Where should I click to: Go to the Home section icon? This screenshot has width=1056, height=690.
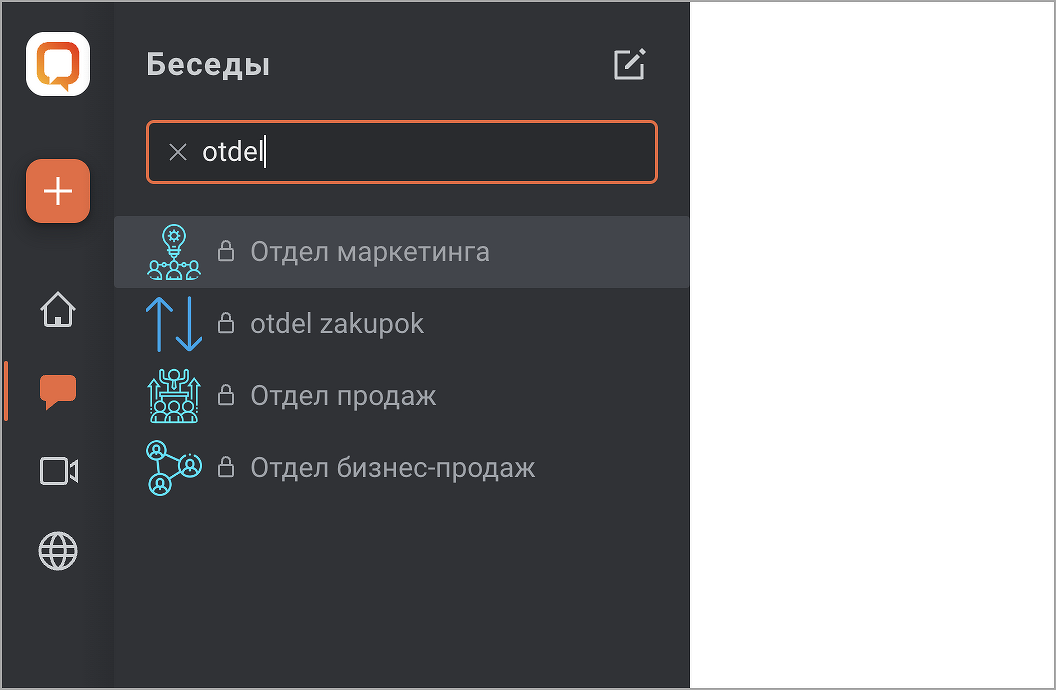(x=58, y=309)
